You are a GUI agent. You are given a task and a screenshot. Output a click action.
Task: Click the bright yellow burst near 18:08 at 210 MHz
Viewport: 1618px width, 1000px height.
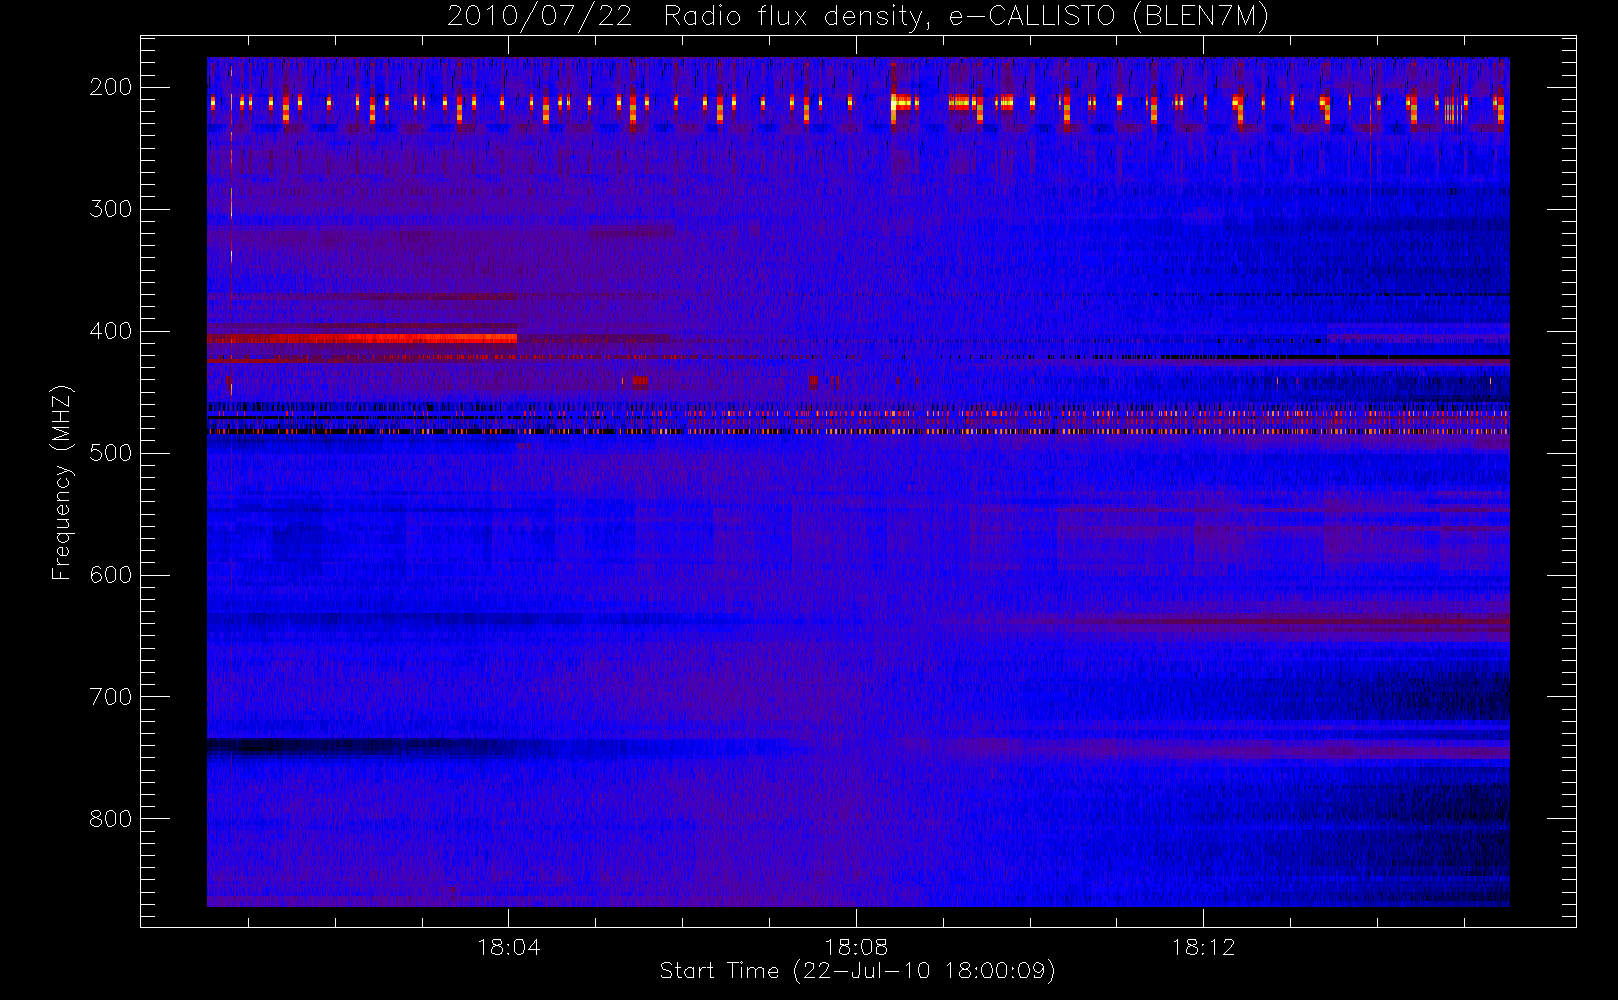(x=904, y=102)
